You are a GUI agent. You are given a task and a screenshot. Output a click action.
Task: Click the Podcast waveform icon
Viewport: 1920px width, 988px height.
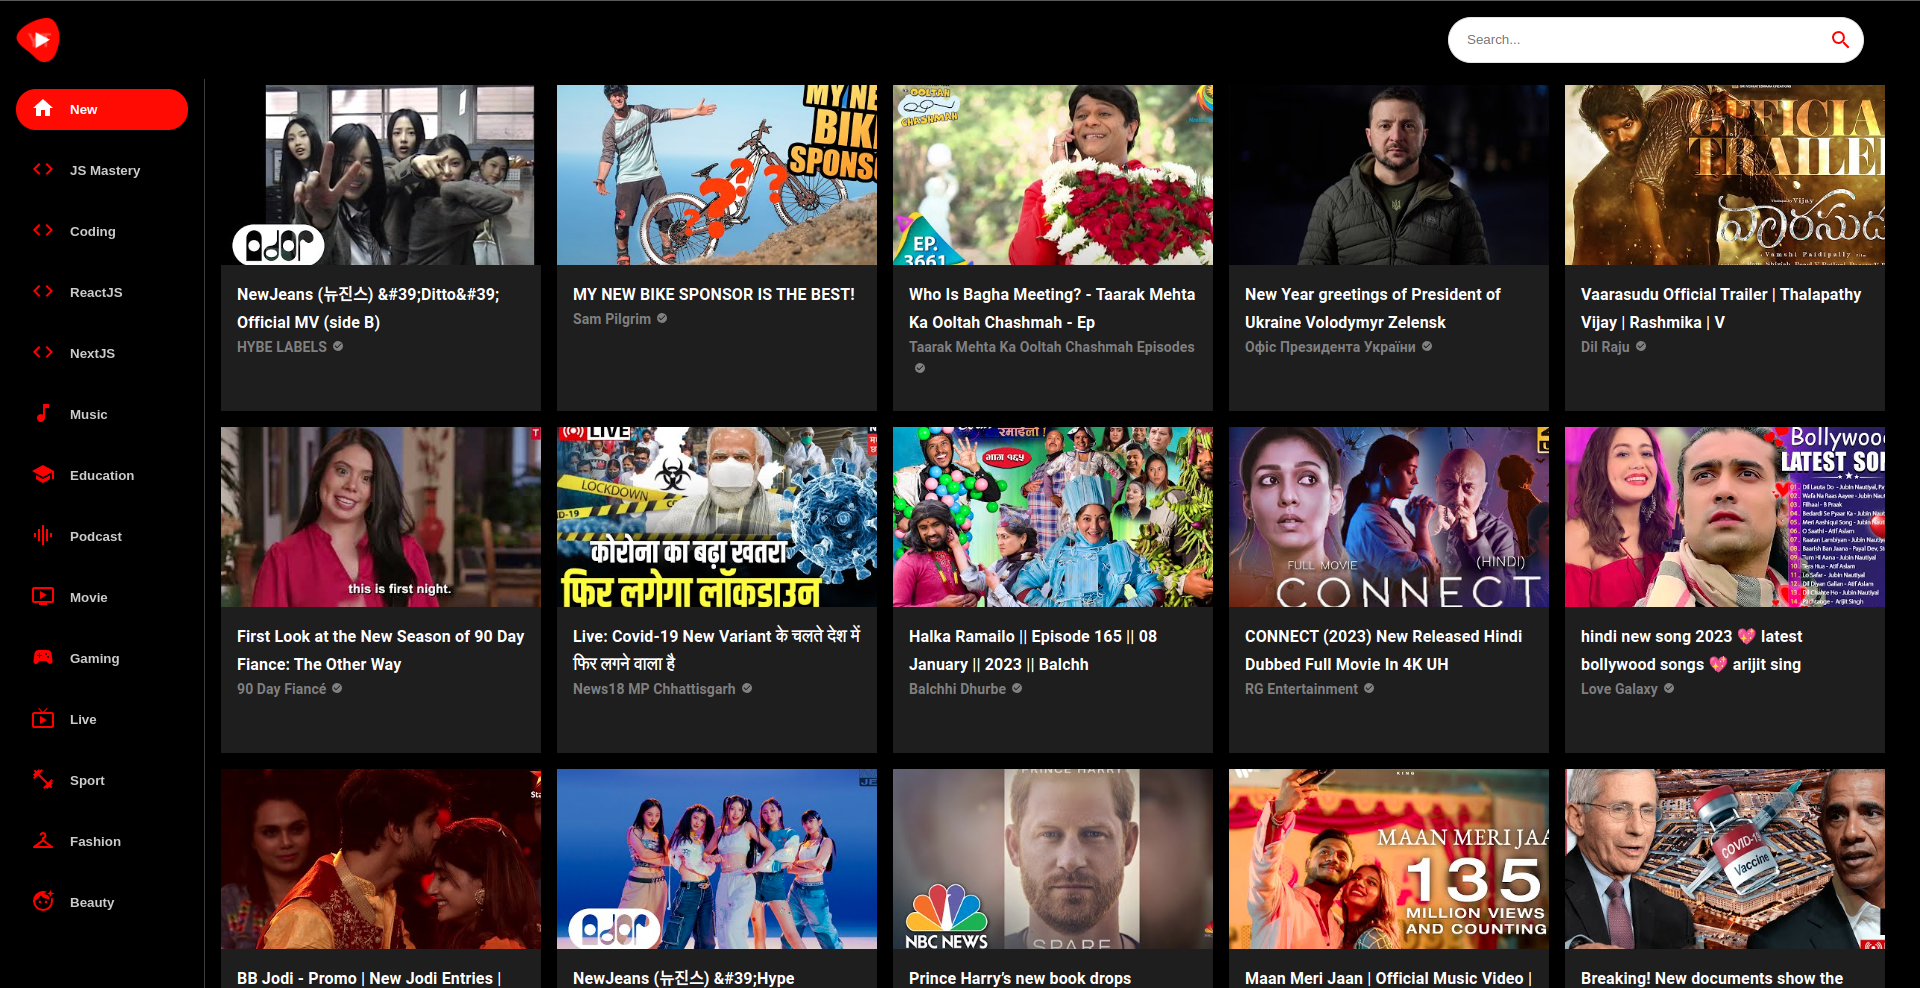[x=43, y=536]
